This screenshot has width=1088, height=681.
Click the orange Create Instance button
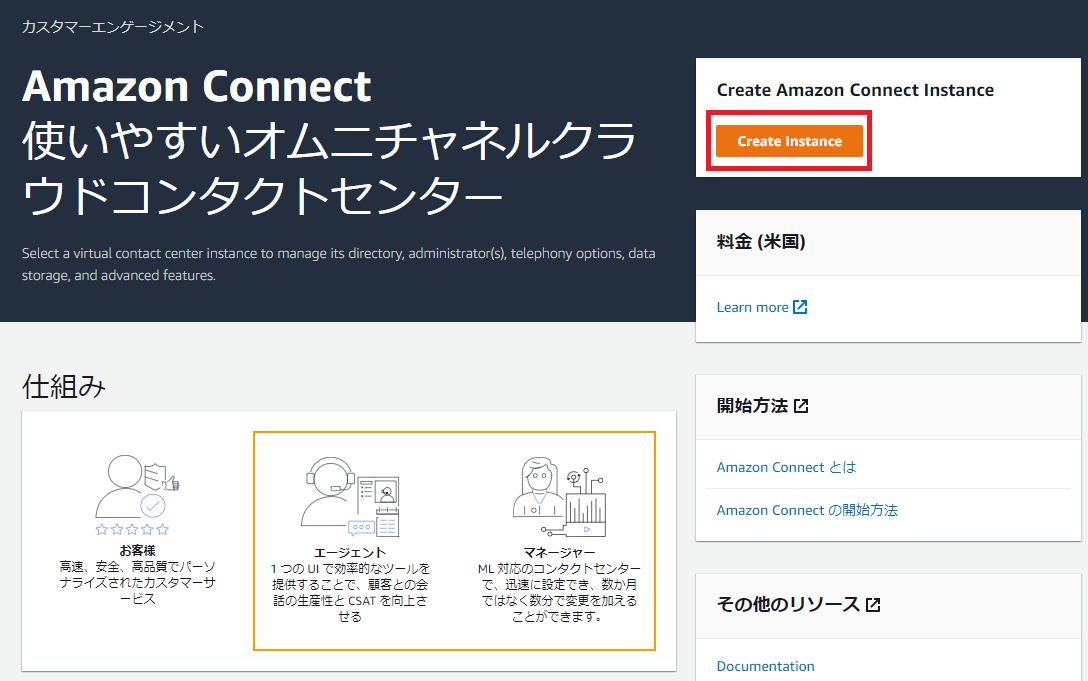[x=789, y=141]
